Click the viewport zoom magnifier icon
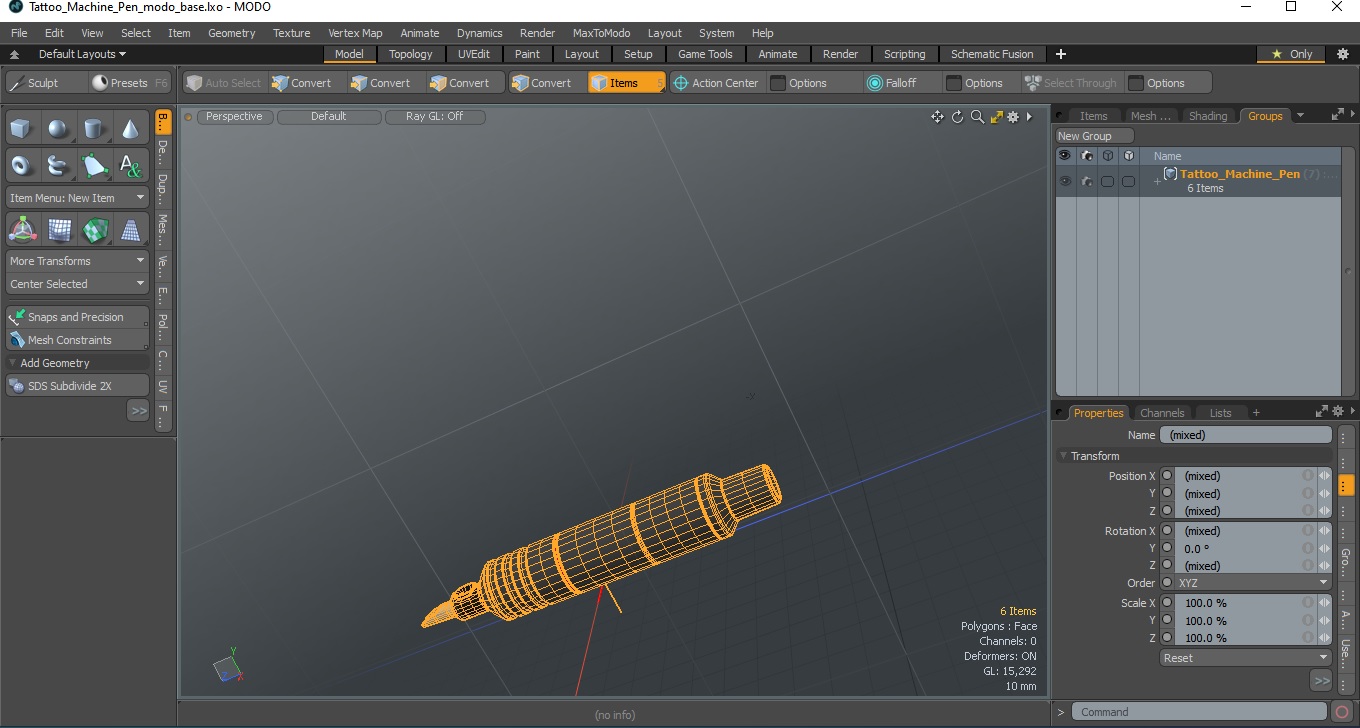The image size is (1360, 728). (977, 117)
